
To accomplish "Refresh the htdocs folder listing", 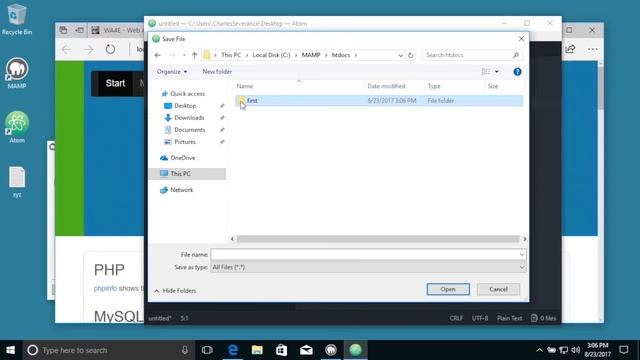I will (x=411, y=55).
